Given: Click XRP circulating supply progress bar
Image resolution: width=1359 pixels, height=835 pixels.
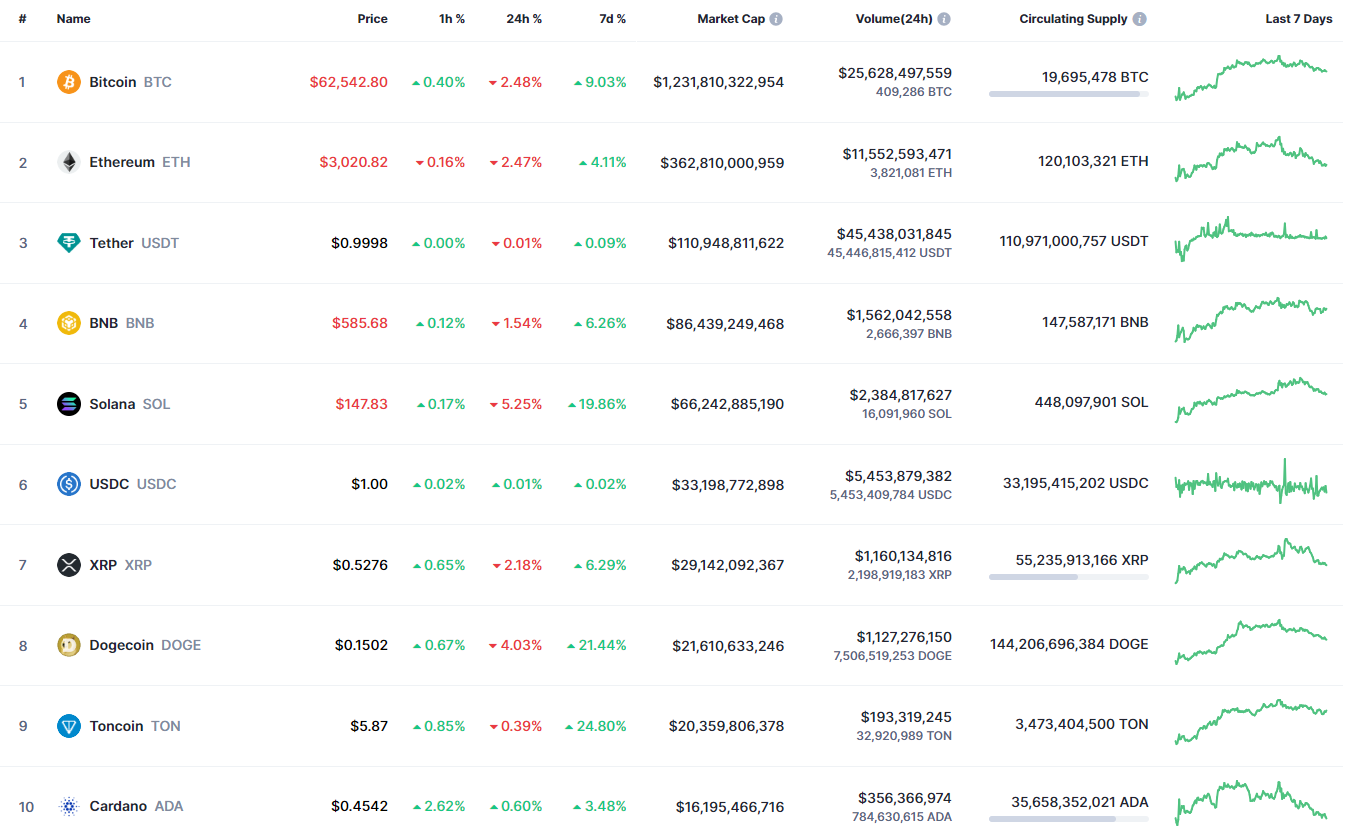Looking at the screenshot, I should 1069,577.
